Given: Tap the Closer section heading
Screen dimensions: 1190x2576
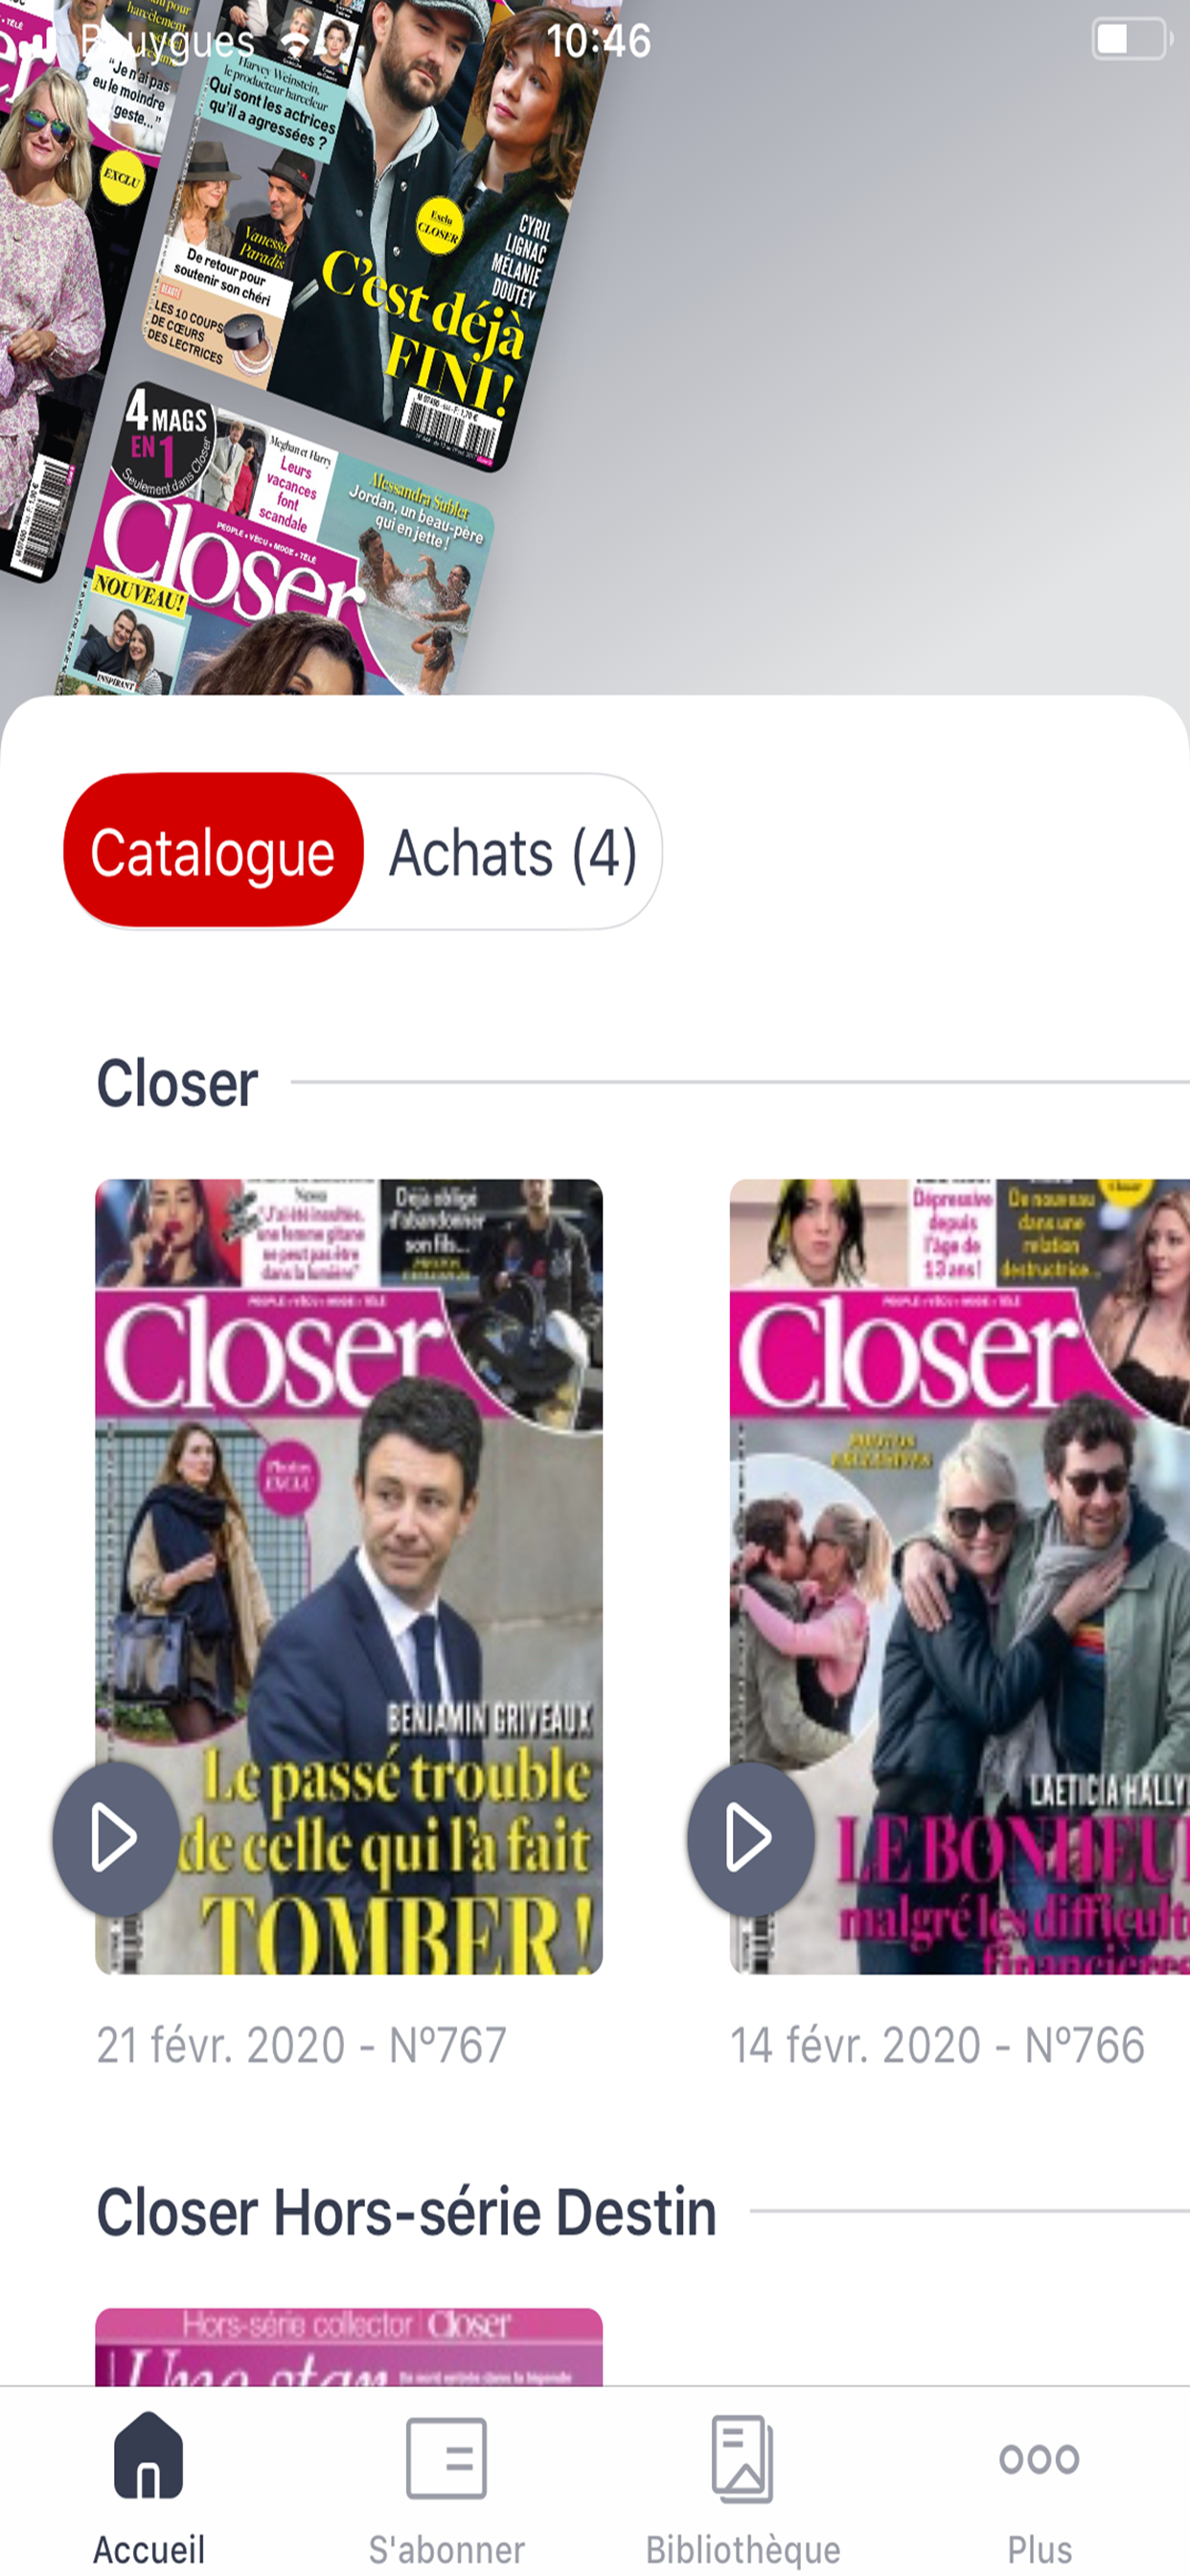Looking at the screenshot, I should point(177,1083).
